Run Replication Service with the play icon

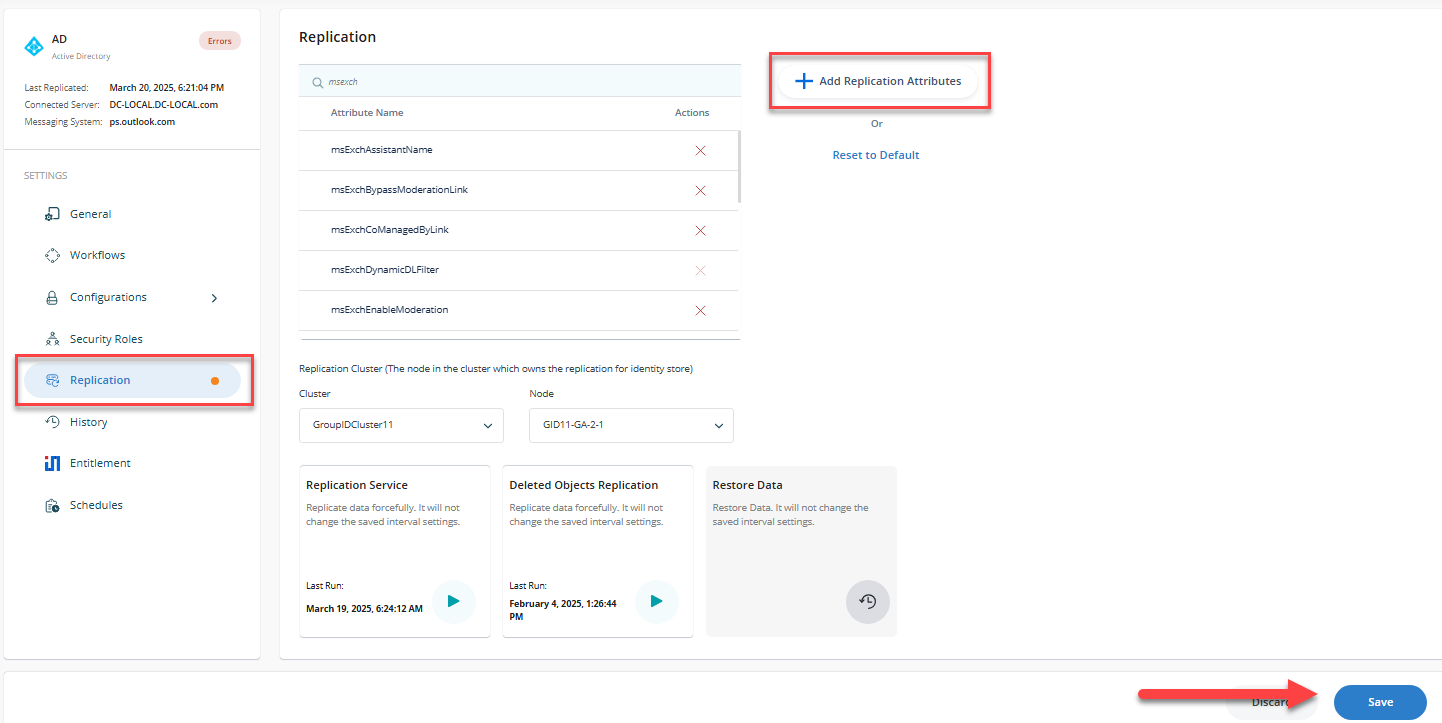[453, 601]
